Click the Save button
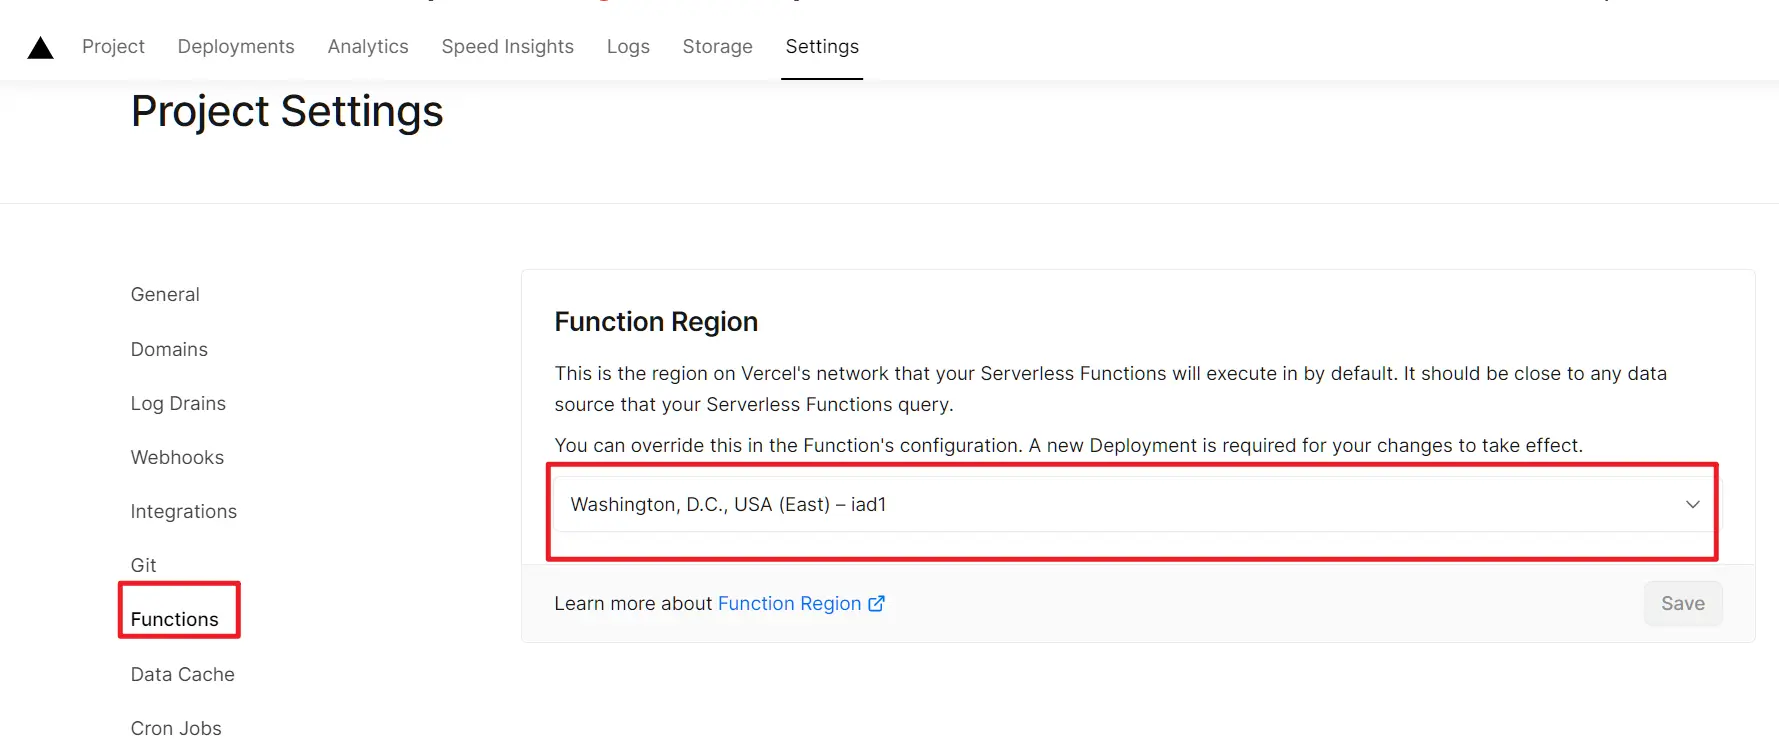This screenshot has width=1779, height=742. 1683,604
